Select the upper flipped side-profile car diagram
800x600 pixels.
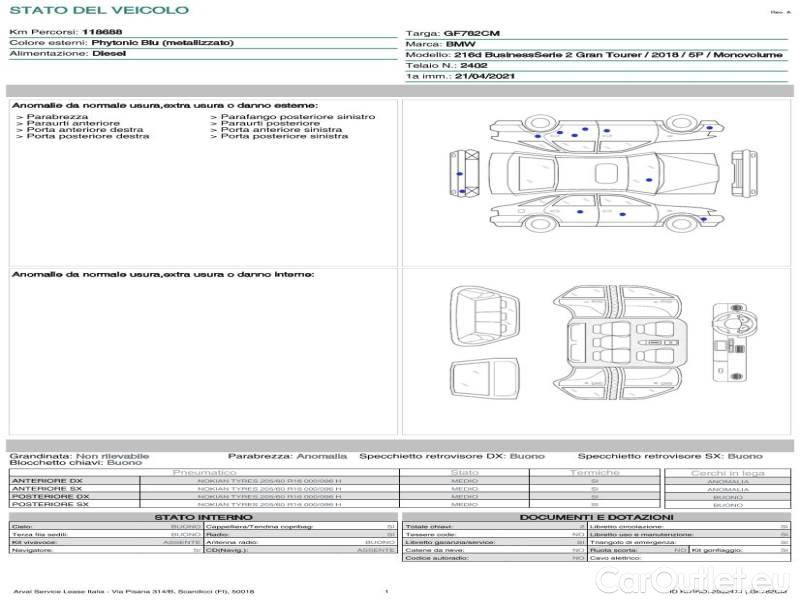588,135
